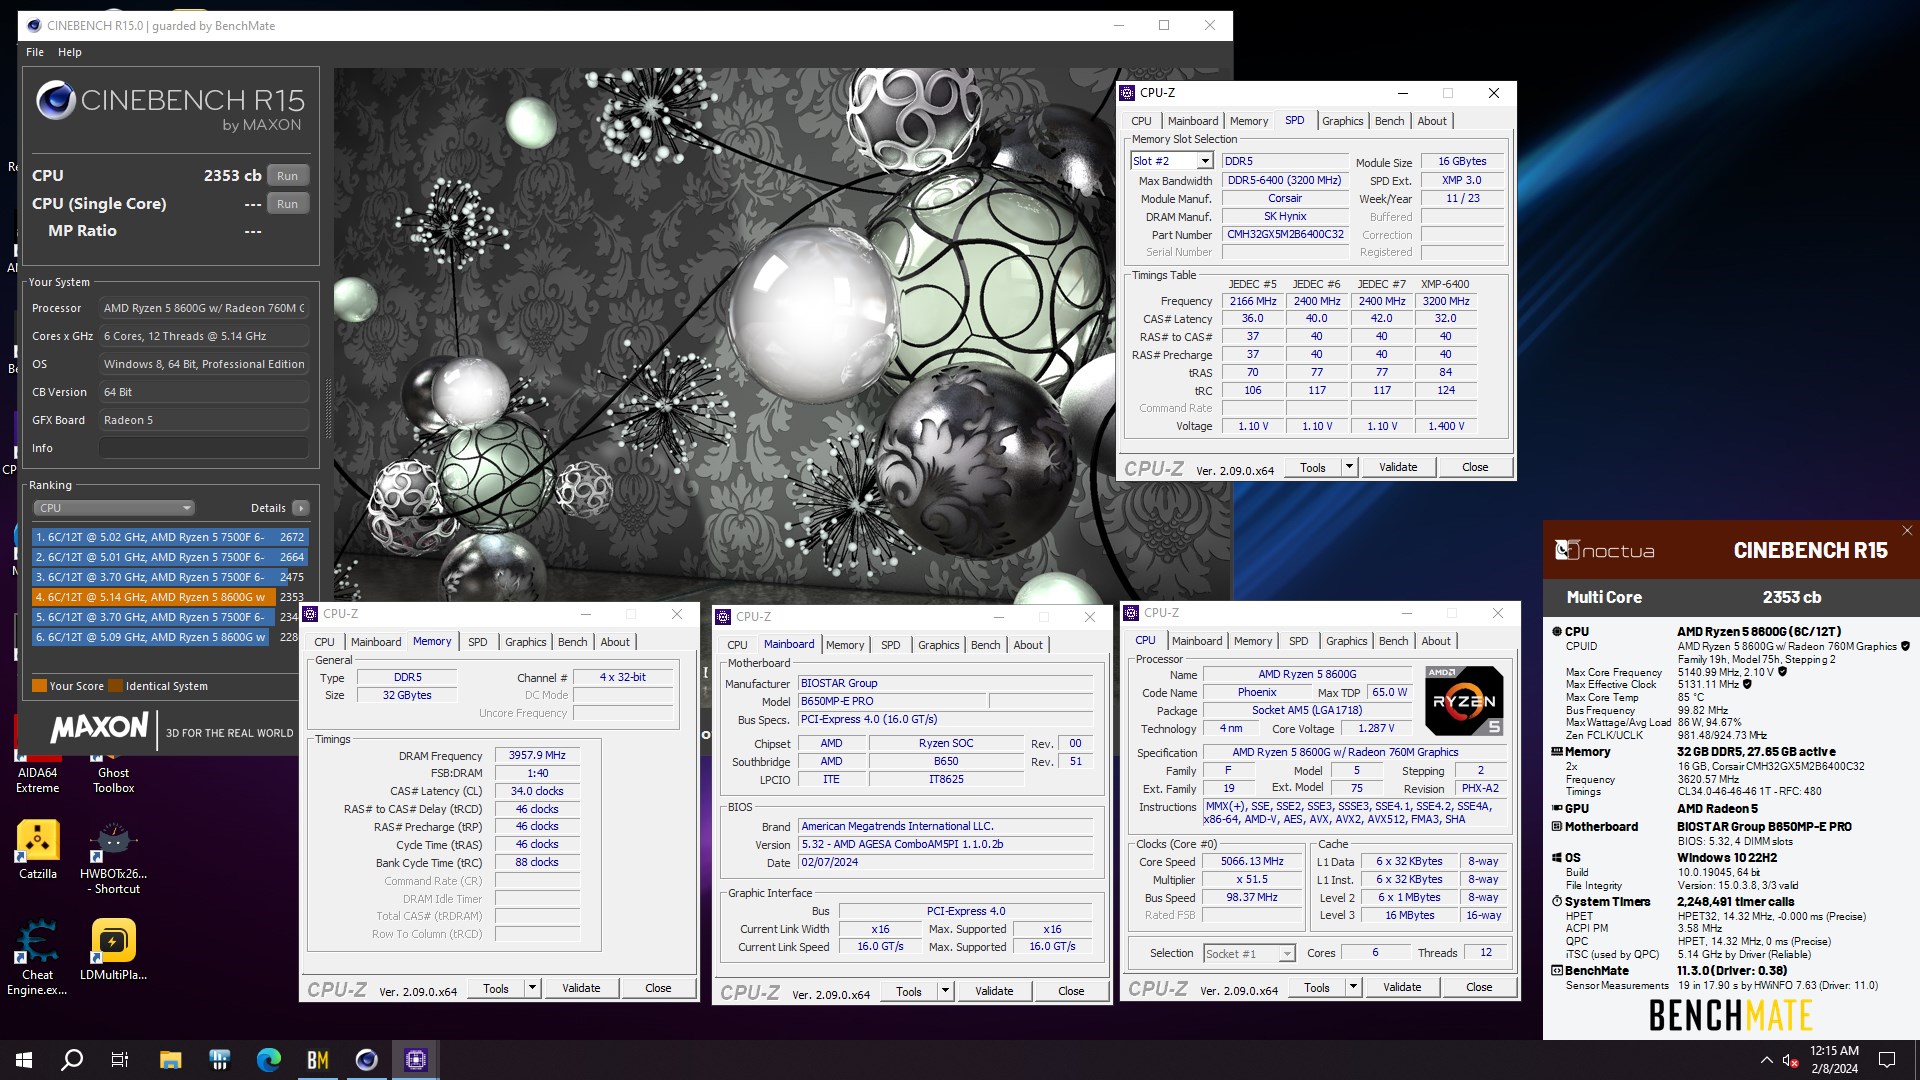Switch to Mainboard tab in Memory window
Screen dimensions: 1920x1080
click(376, 642)
